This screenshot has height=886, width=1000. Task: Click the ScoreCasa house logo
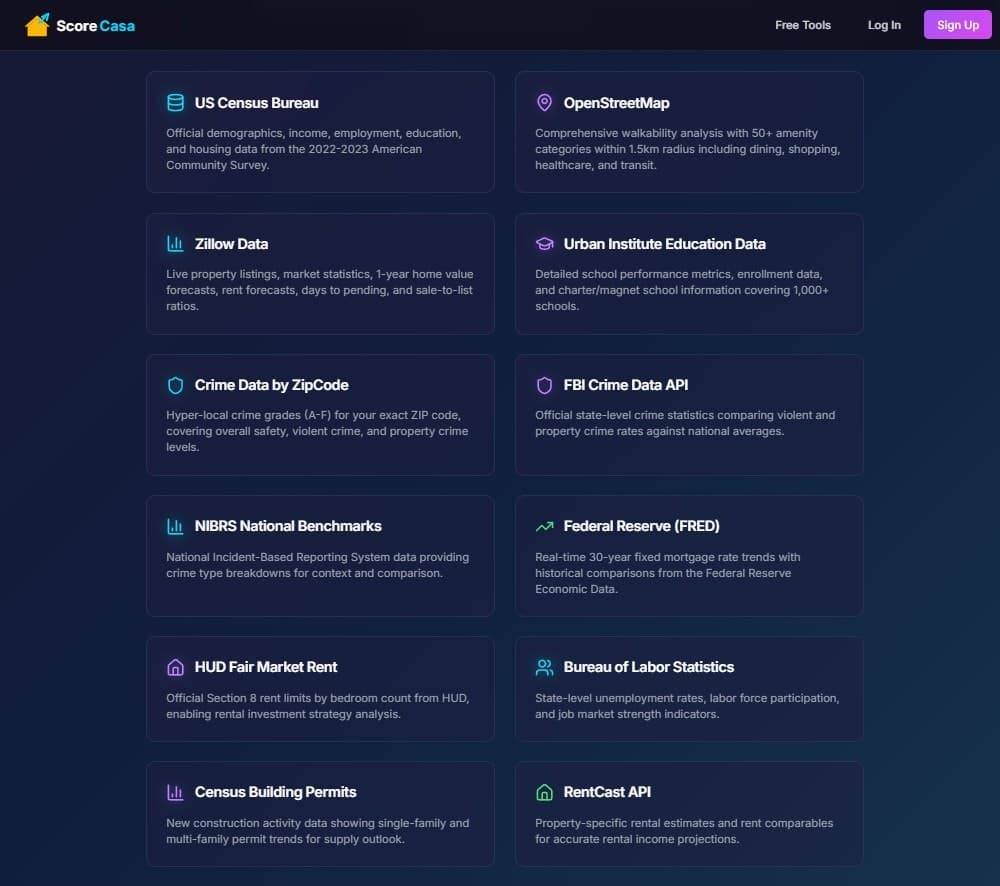38,24
